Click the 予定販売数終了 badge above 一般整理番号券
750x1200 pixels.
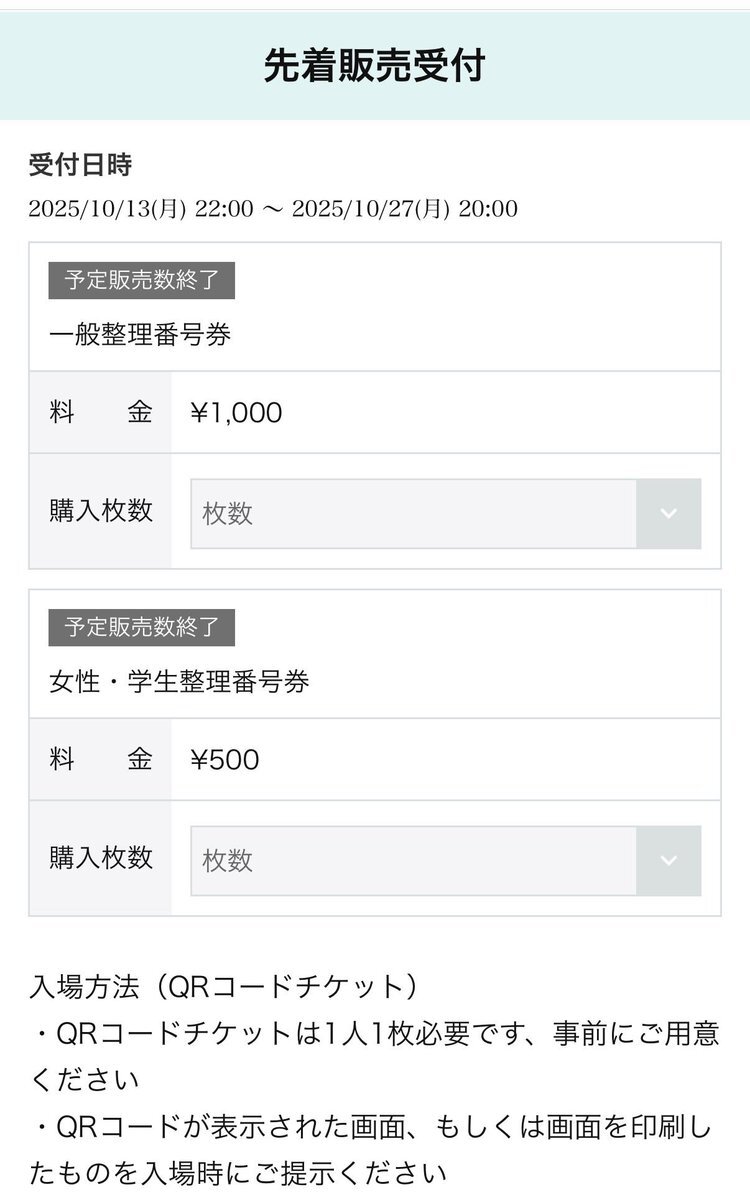(141, 280)
